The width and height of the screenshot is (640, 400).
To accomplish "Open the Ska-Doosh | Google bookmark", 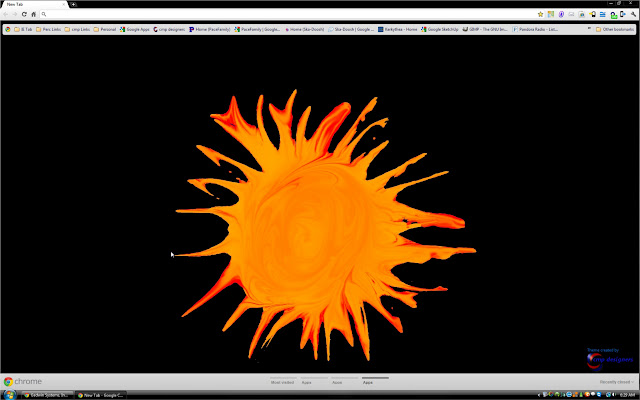I will point(351,29).
